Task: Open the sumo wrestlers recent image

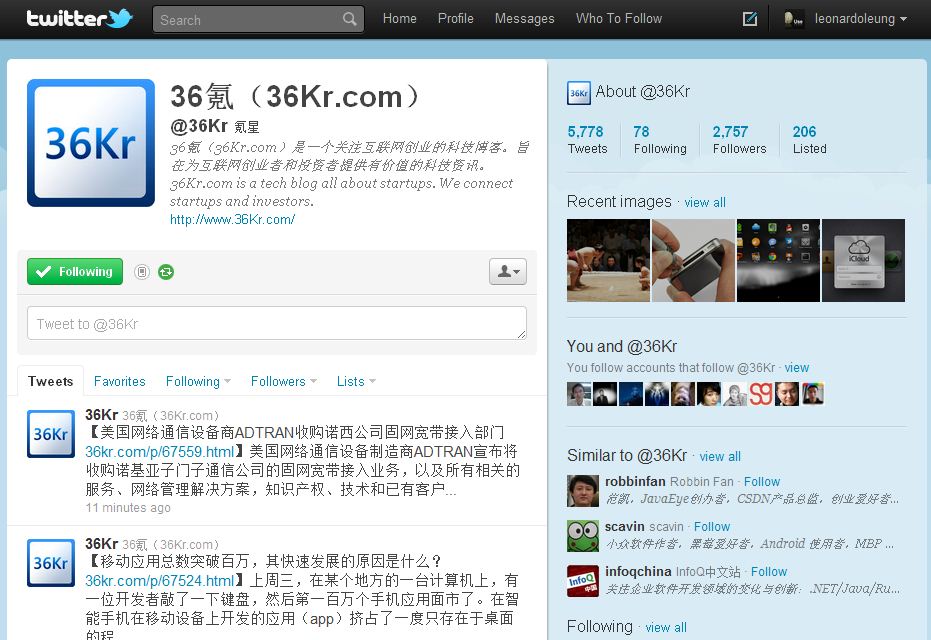Action: point(609,261)
